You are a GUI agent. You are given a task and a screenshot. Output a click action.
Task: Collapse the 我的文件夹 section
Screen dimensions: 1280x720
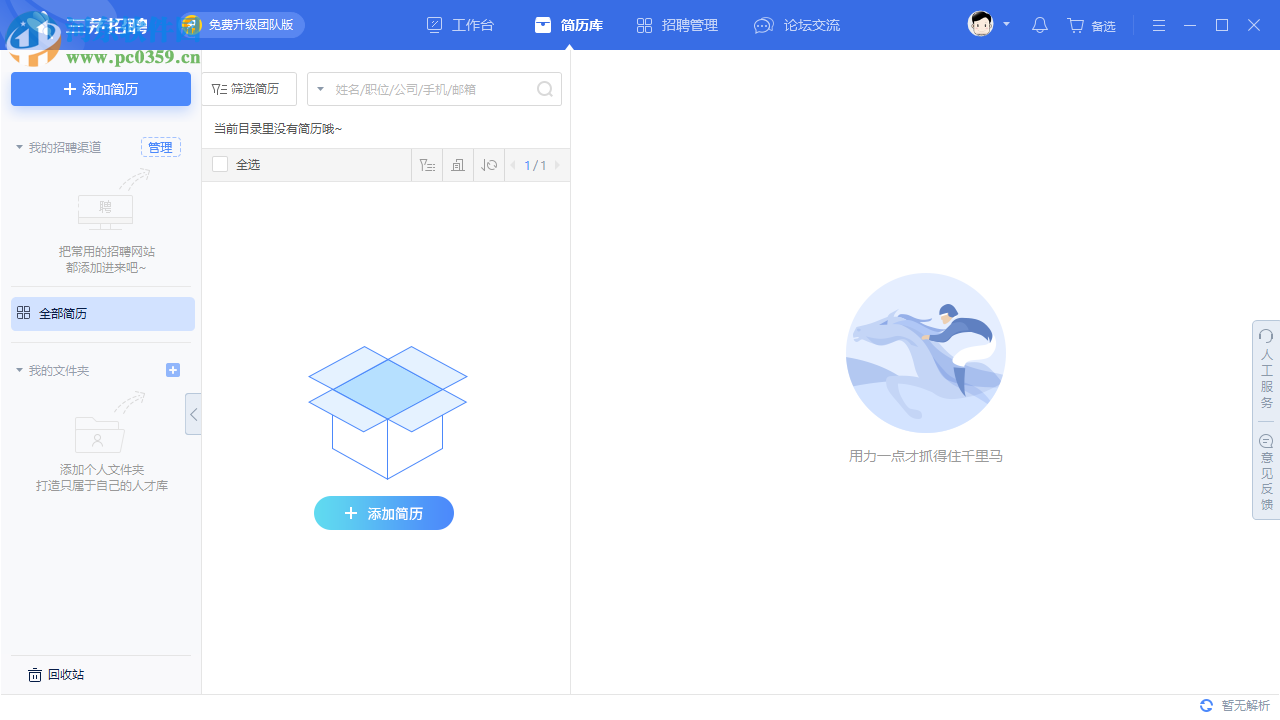coord(18,370)
